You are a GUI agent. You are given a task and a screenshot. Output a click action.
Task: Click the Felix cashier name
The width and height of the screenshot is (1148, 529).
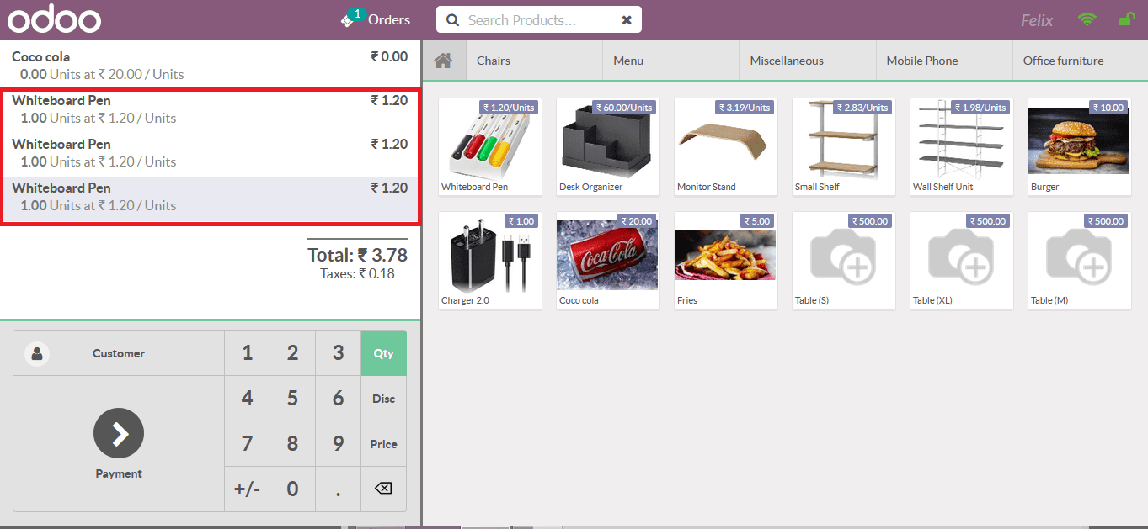point(1037,20)
